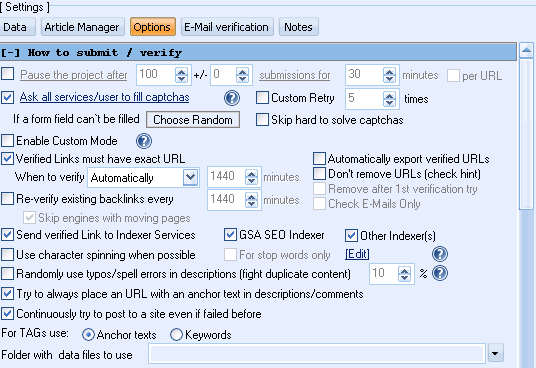
Task: Toggle Ask all services/user to fill captchas checkbox
Action: (8, 97)
